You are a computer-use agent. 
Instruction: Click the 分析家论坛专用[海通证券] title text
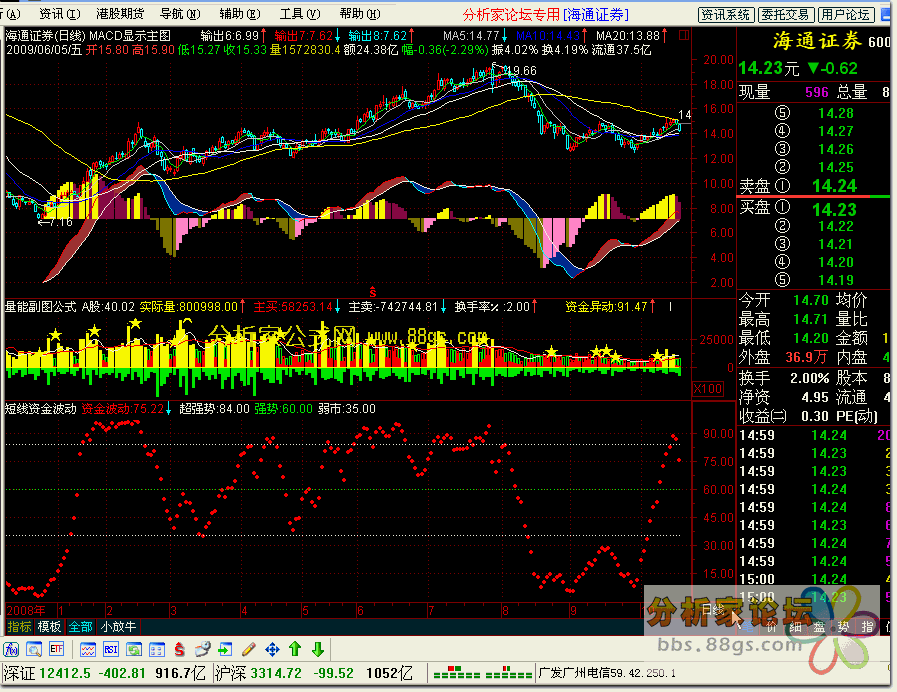click(x=546, y=14)
